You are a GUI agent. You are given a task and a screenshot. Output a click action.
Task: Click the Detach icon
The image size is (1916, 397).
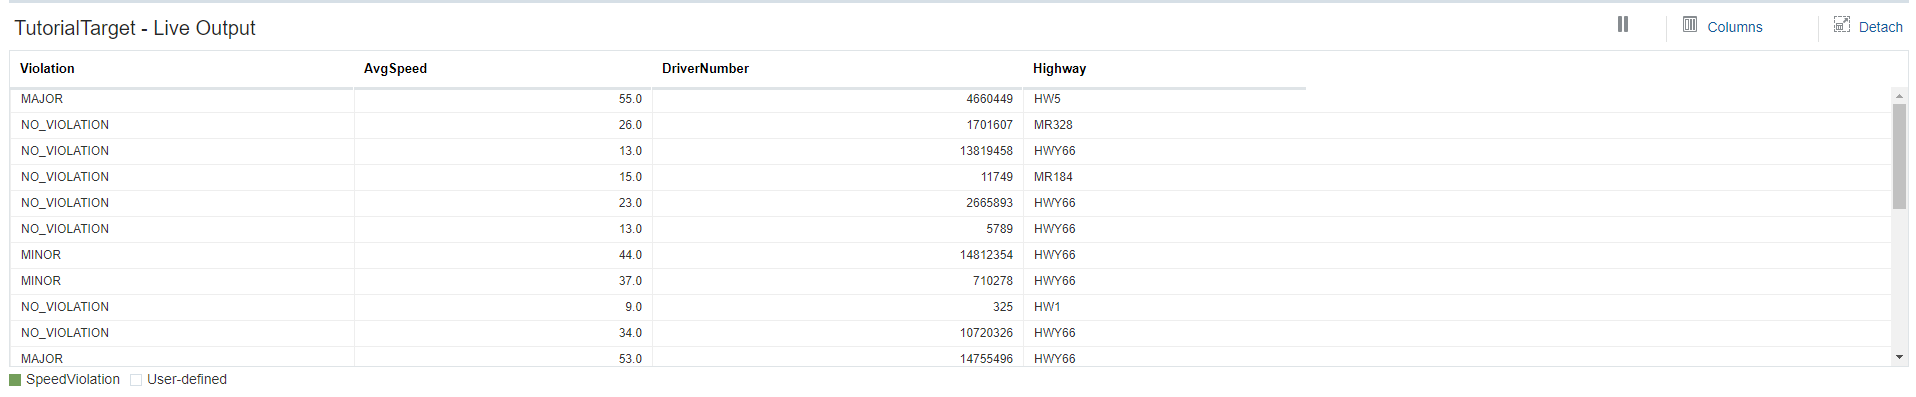point(1842,24)
